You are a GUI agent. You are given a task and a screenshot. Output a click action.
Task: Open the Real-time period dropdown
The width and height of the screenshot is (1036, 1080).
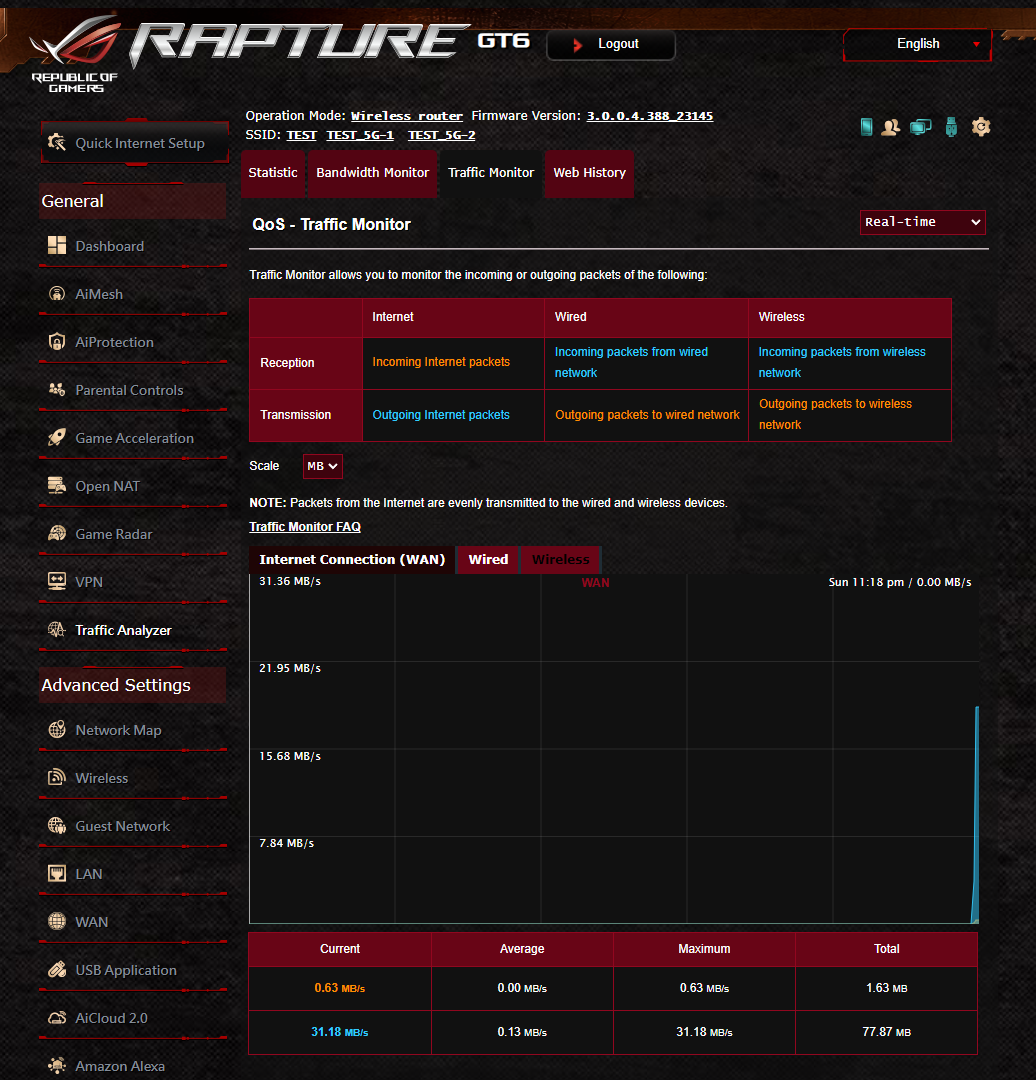[921, 222]
